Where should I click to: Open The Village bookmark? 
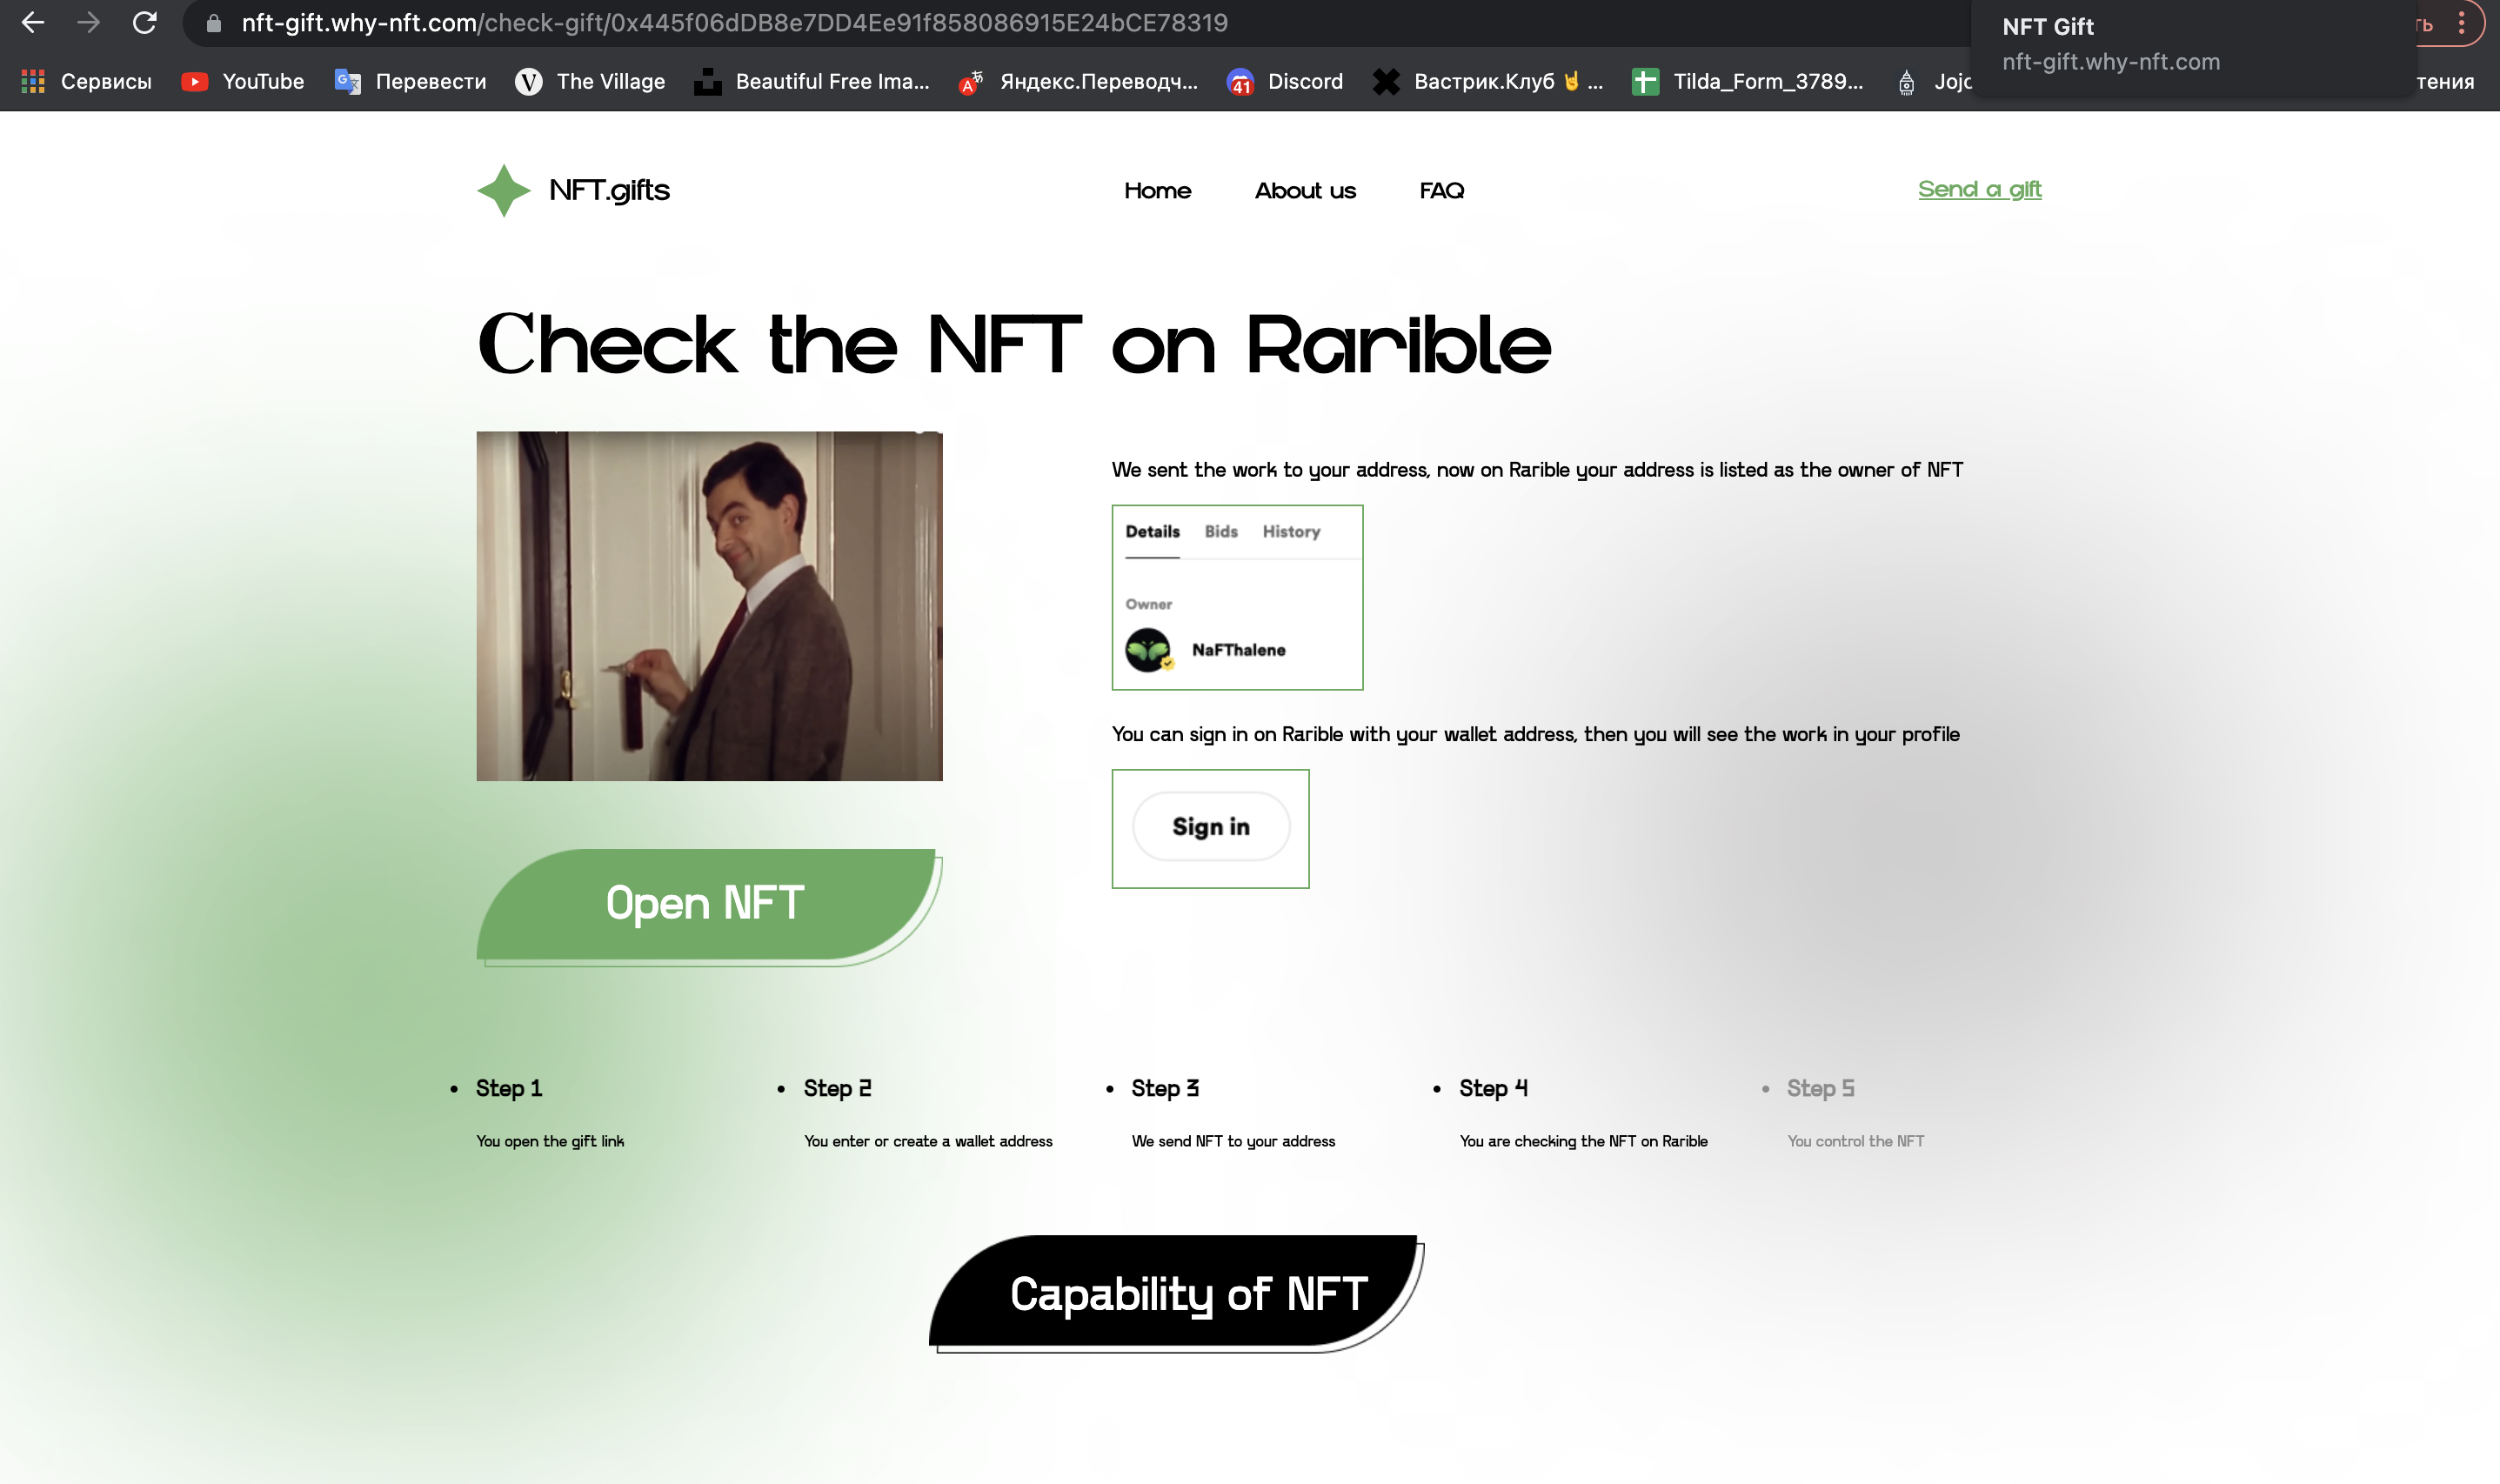tap(590, 81)
